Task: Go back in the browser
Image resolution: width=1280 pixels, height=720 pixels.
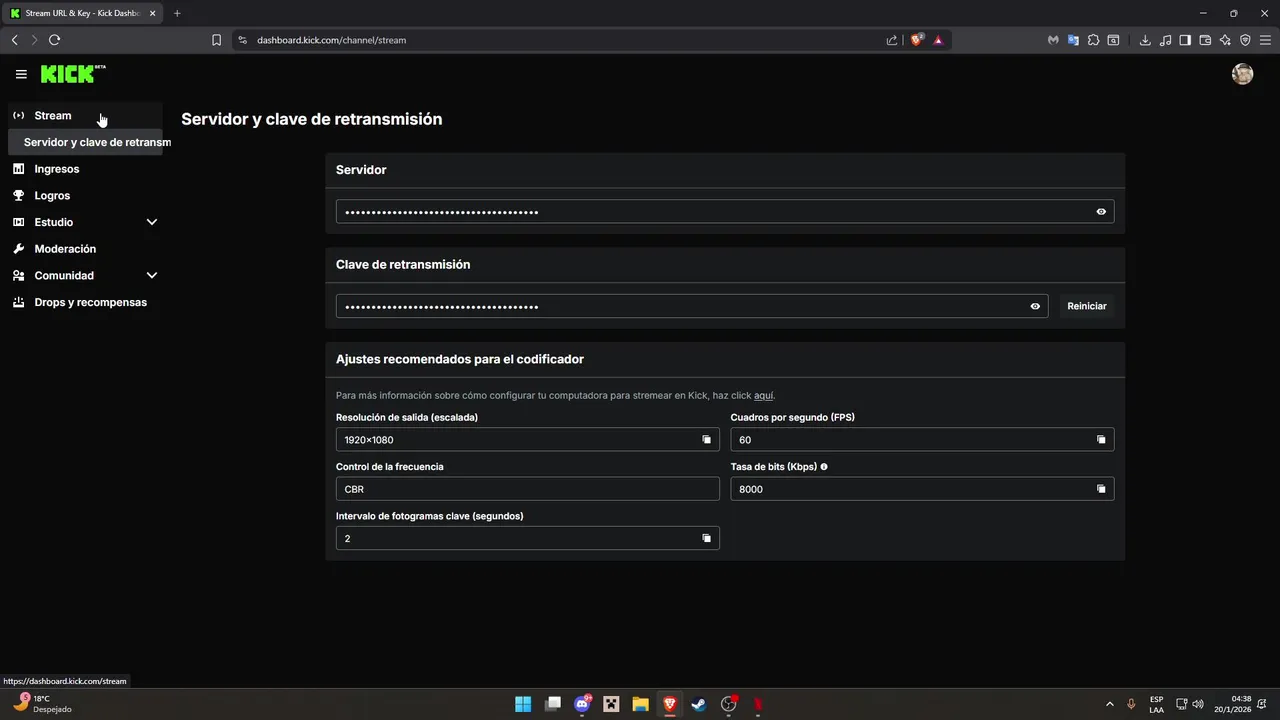Action: (14, 40)
